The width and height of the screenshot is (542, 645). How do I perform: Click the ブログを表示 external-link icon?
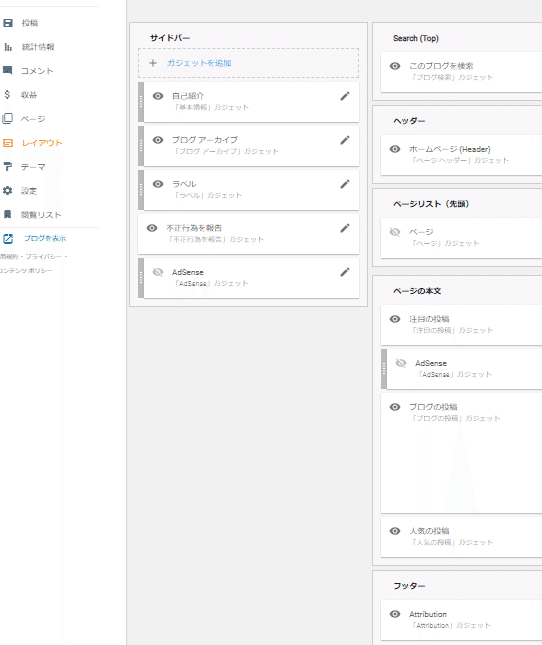coord(8,239)
